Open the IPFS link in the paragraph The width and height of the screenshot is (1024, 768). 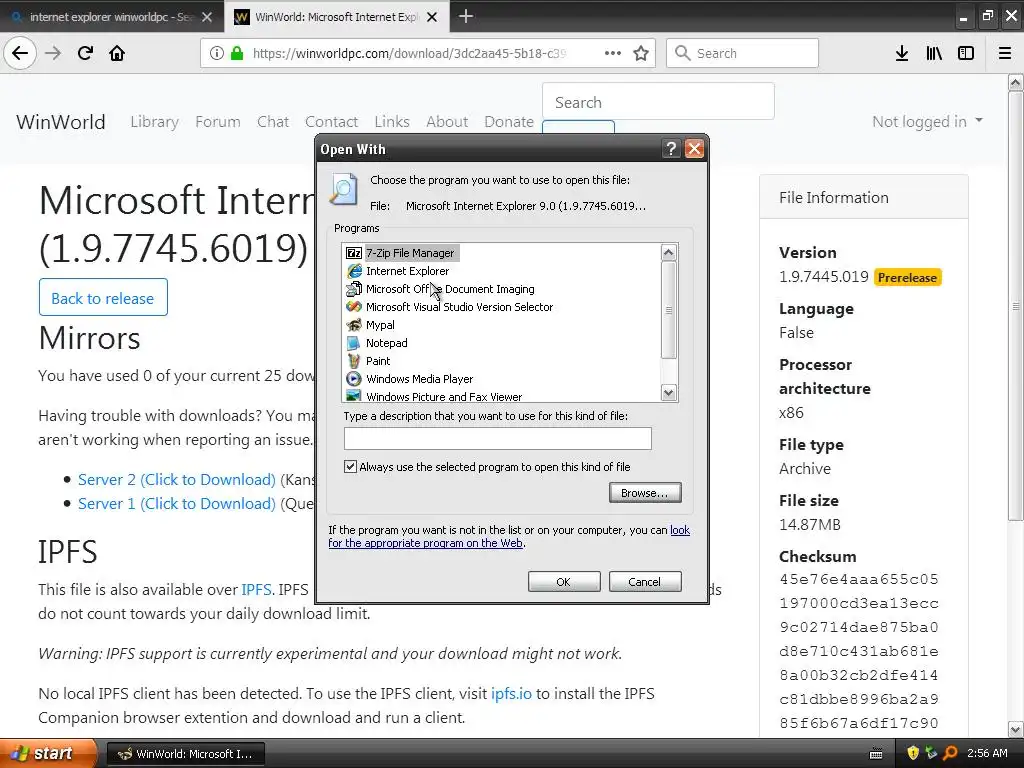[256, 589]
